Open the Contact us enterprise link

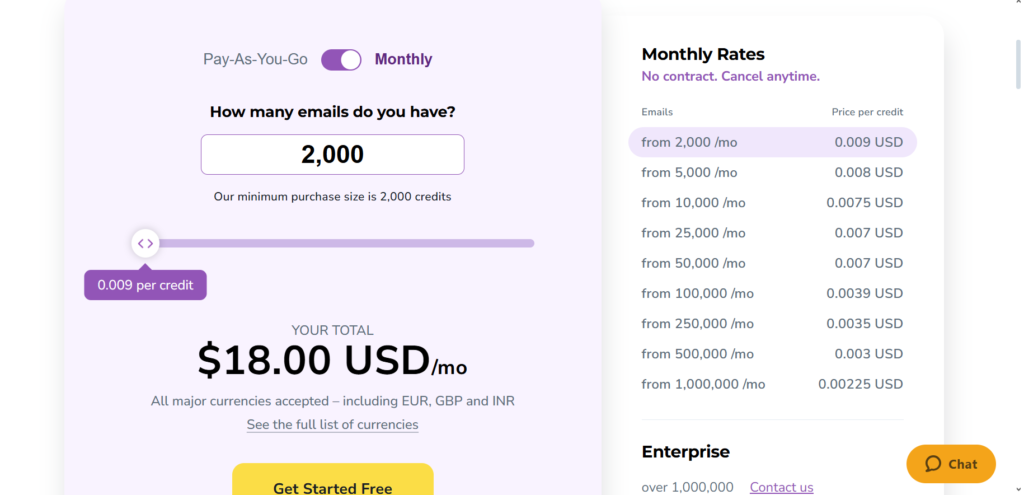(x=781, y=487)
